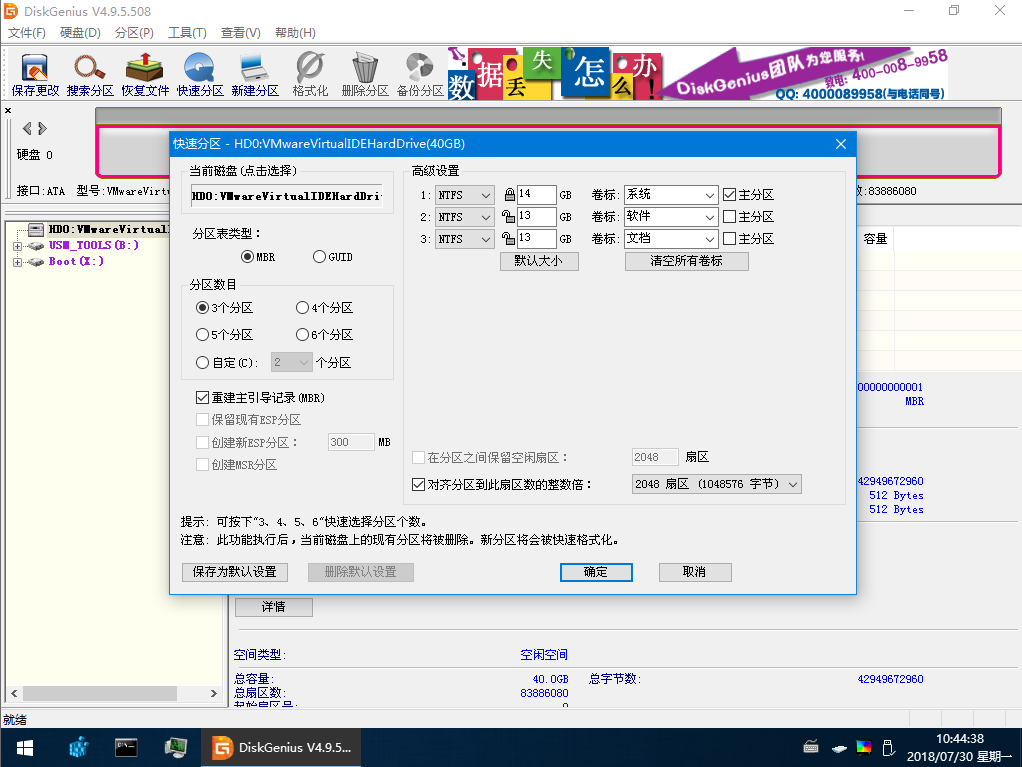
Task: Click the 新建分区 toolbar icon
Action: tap(255, 75)
